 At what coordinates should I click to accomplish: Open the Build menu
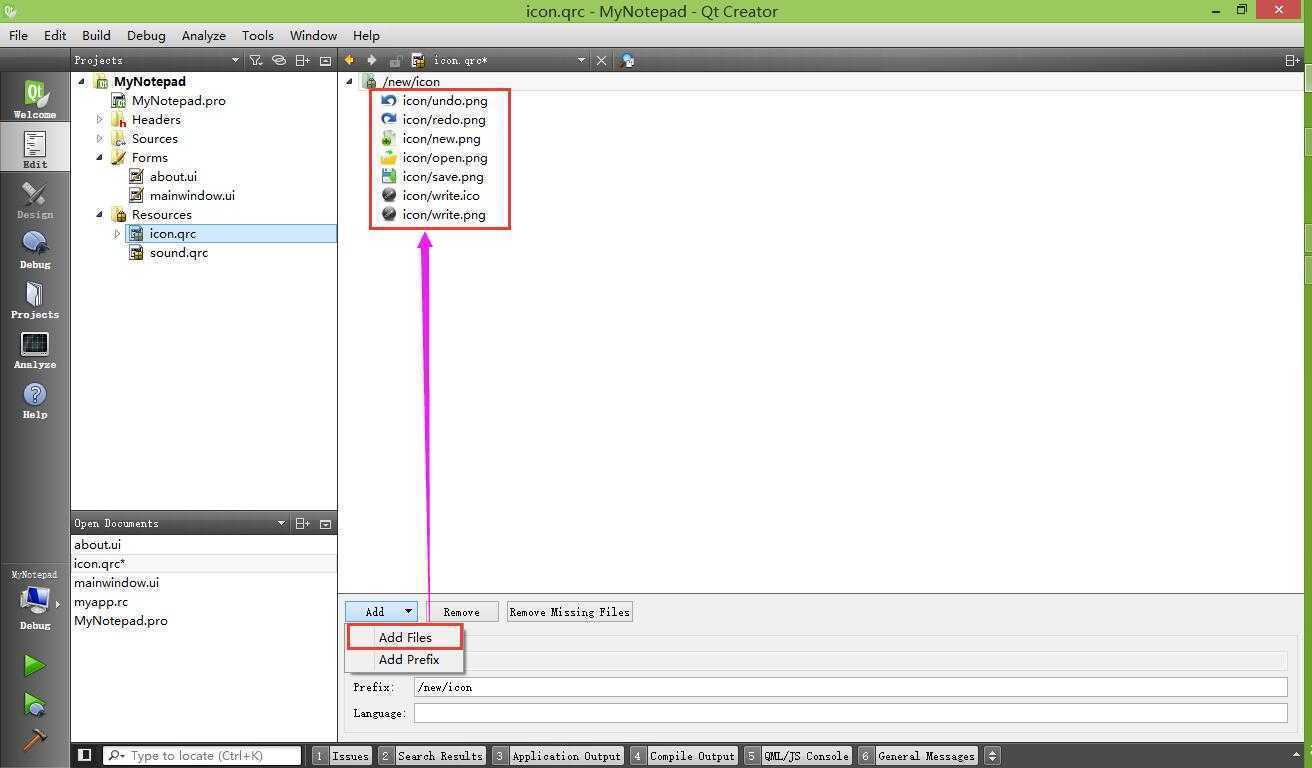(x=96, y=35)
